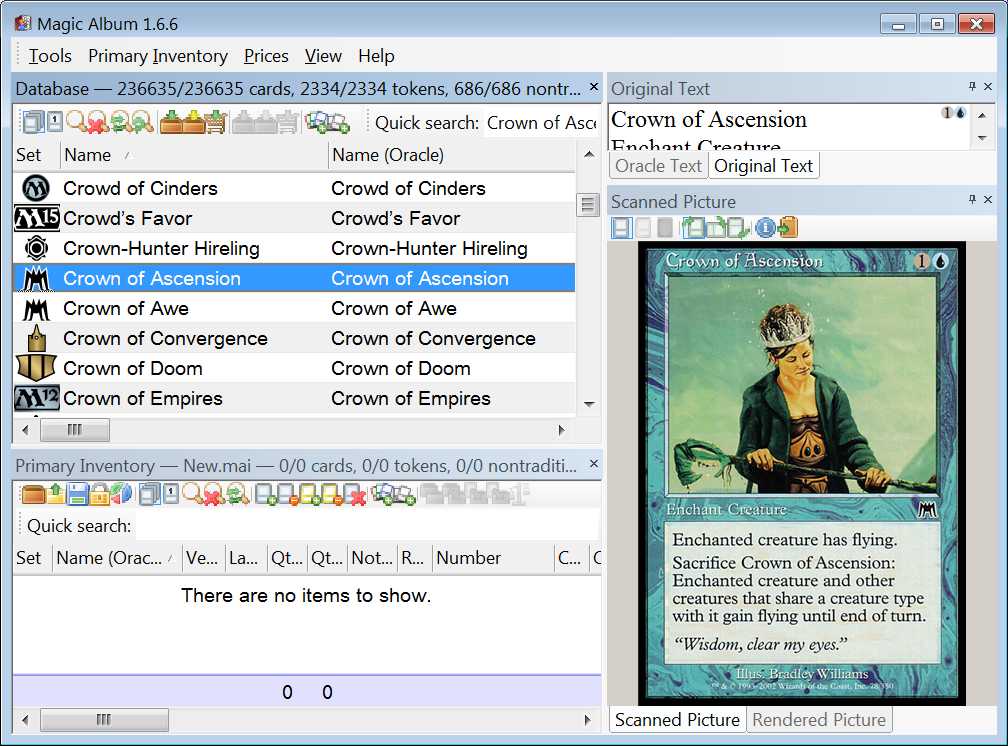Viewport: 1008px width, 746px height.
Task: Save inventory with the floppy disk icon
Action: (x=77, y=494)
